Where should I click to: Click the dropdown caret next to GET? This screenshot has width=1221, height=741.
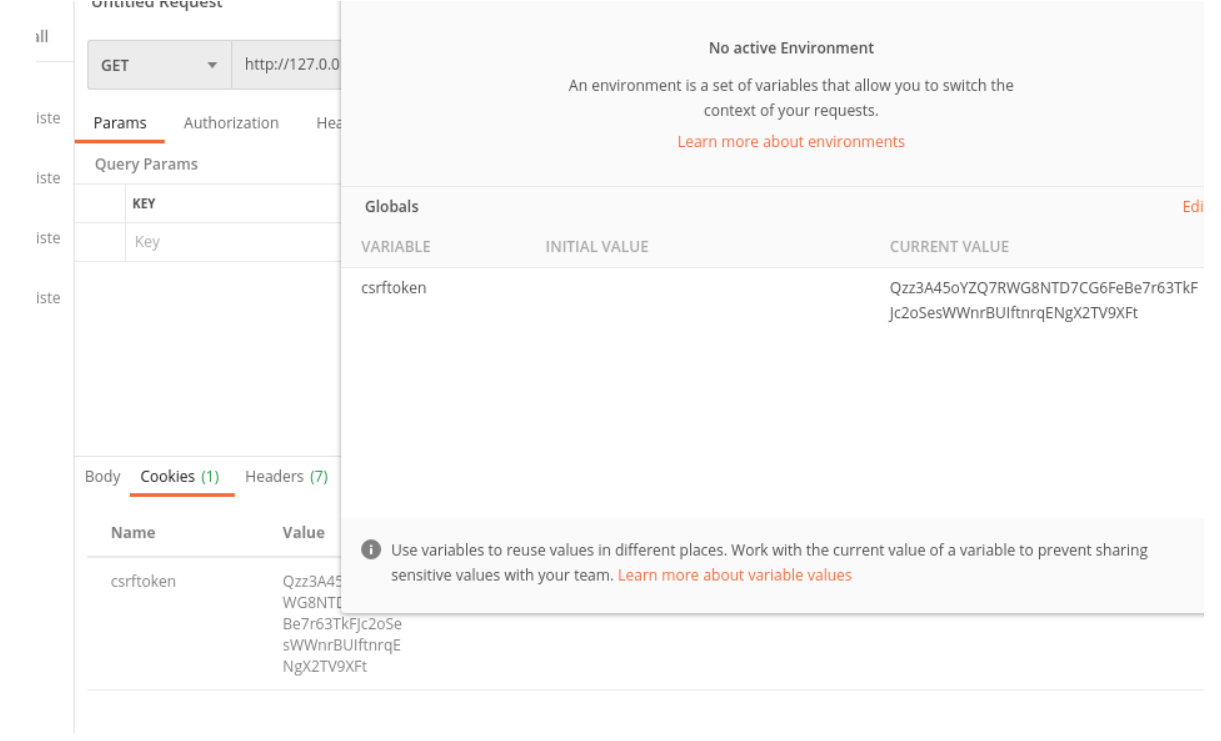coord(211,64)
